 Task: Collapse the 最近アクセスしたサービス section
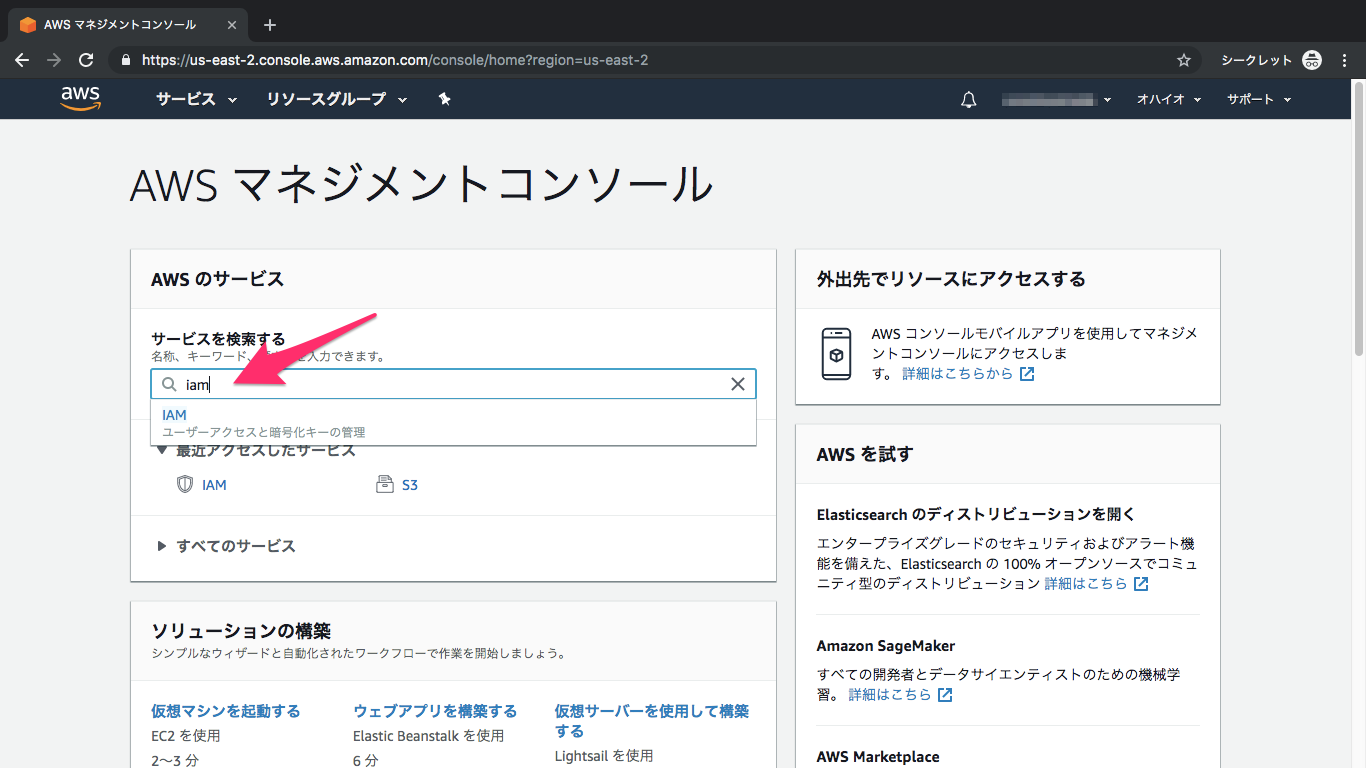pyautogui.click(x=163, y=451)
